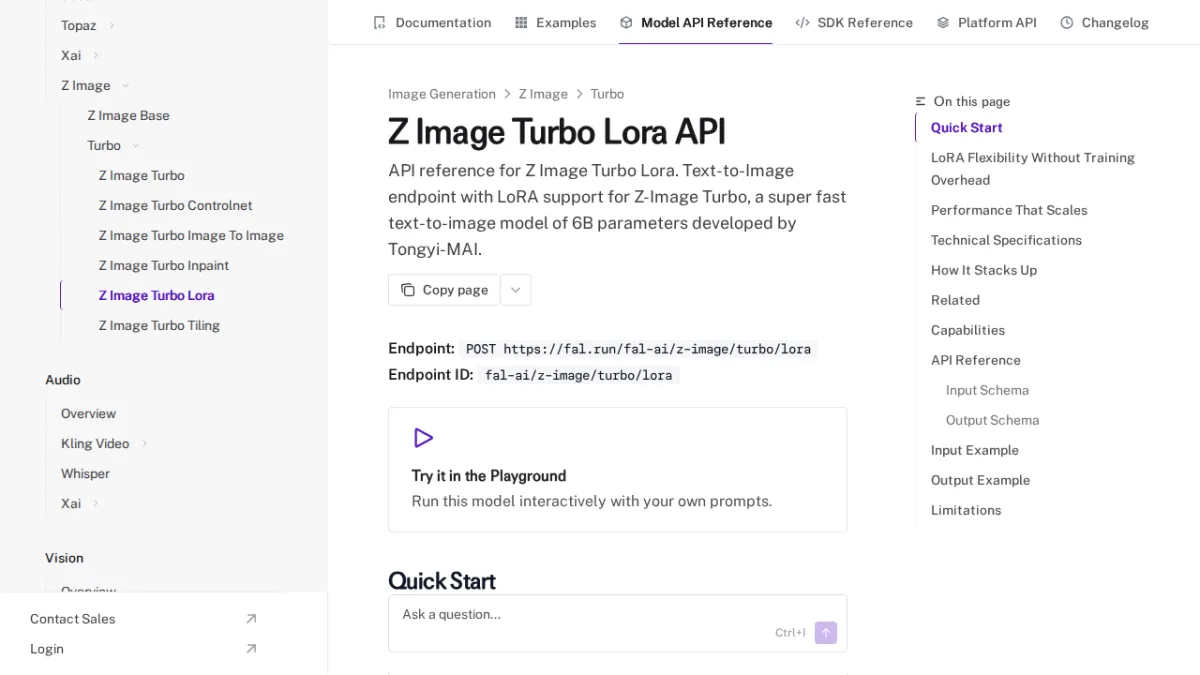Open the Documentation tab
The image size is (1200, 675).
(x=432, y=22)
